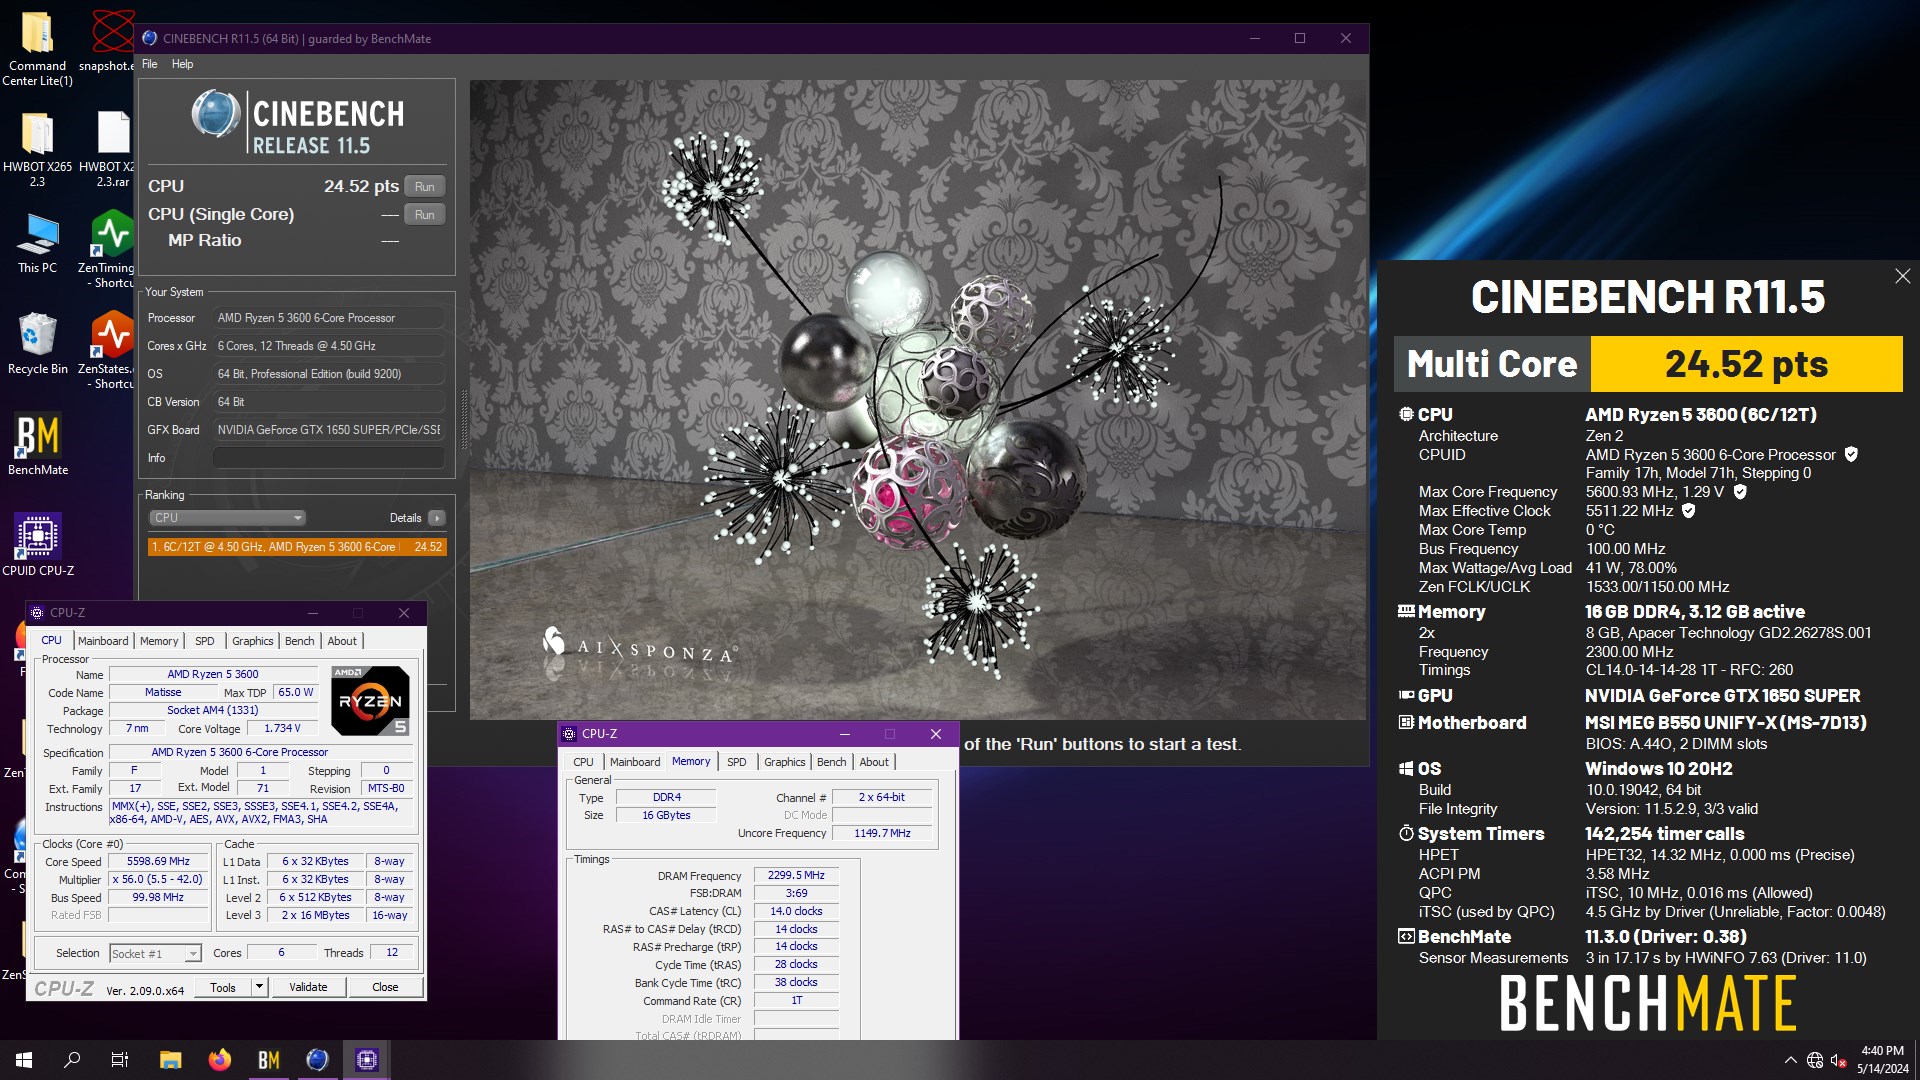The width and height of the screenshot is (1920, 1080).
Task: Run the CPU multi-core test
Action: pyautogui.click(x=424, y=186)
